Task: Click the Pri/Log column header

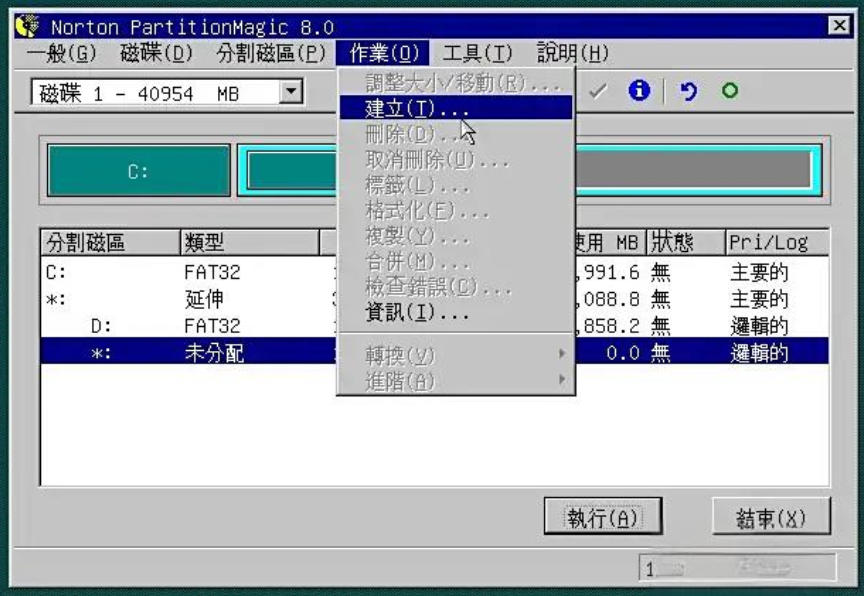Action: (777, 242)
